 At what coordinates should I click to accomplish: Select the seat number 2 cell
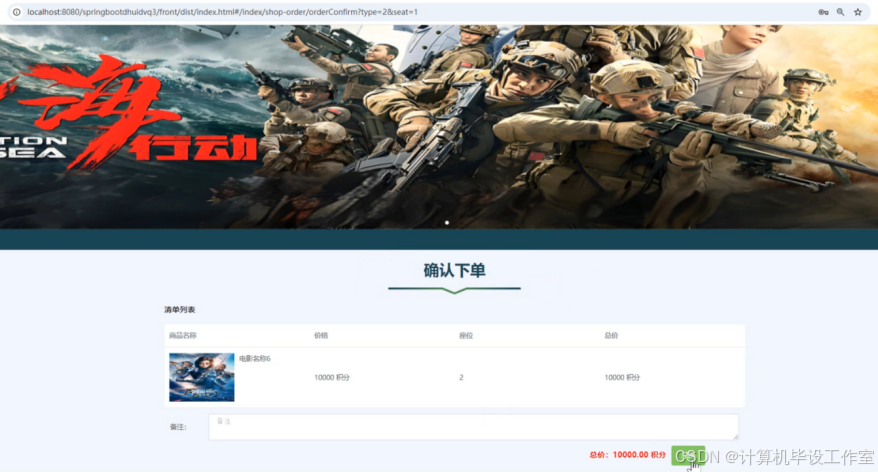(x=461, y=377)
